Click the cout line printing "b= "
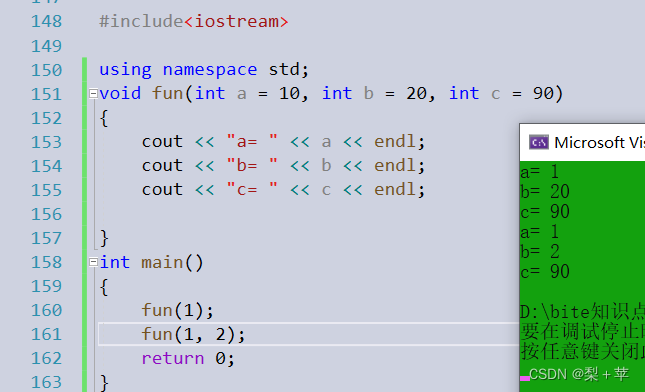Image resolution: width=645 pixels, height=392 pixels. pos(283,166)
